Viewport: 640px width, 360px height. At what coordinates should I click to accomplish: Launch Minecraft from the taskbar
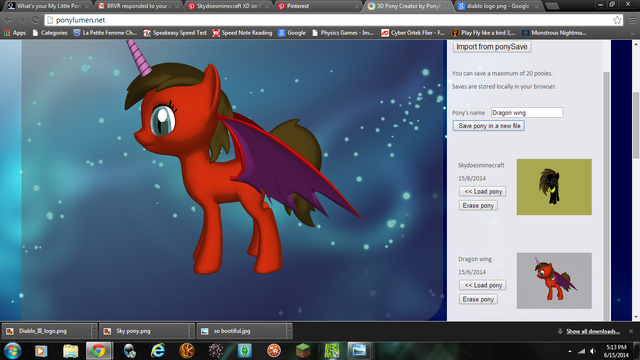click(x=303, y=351)
